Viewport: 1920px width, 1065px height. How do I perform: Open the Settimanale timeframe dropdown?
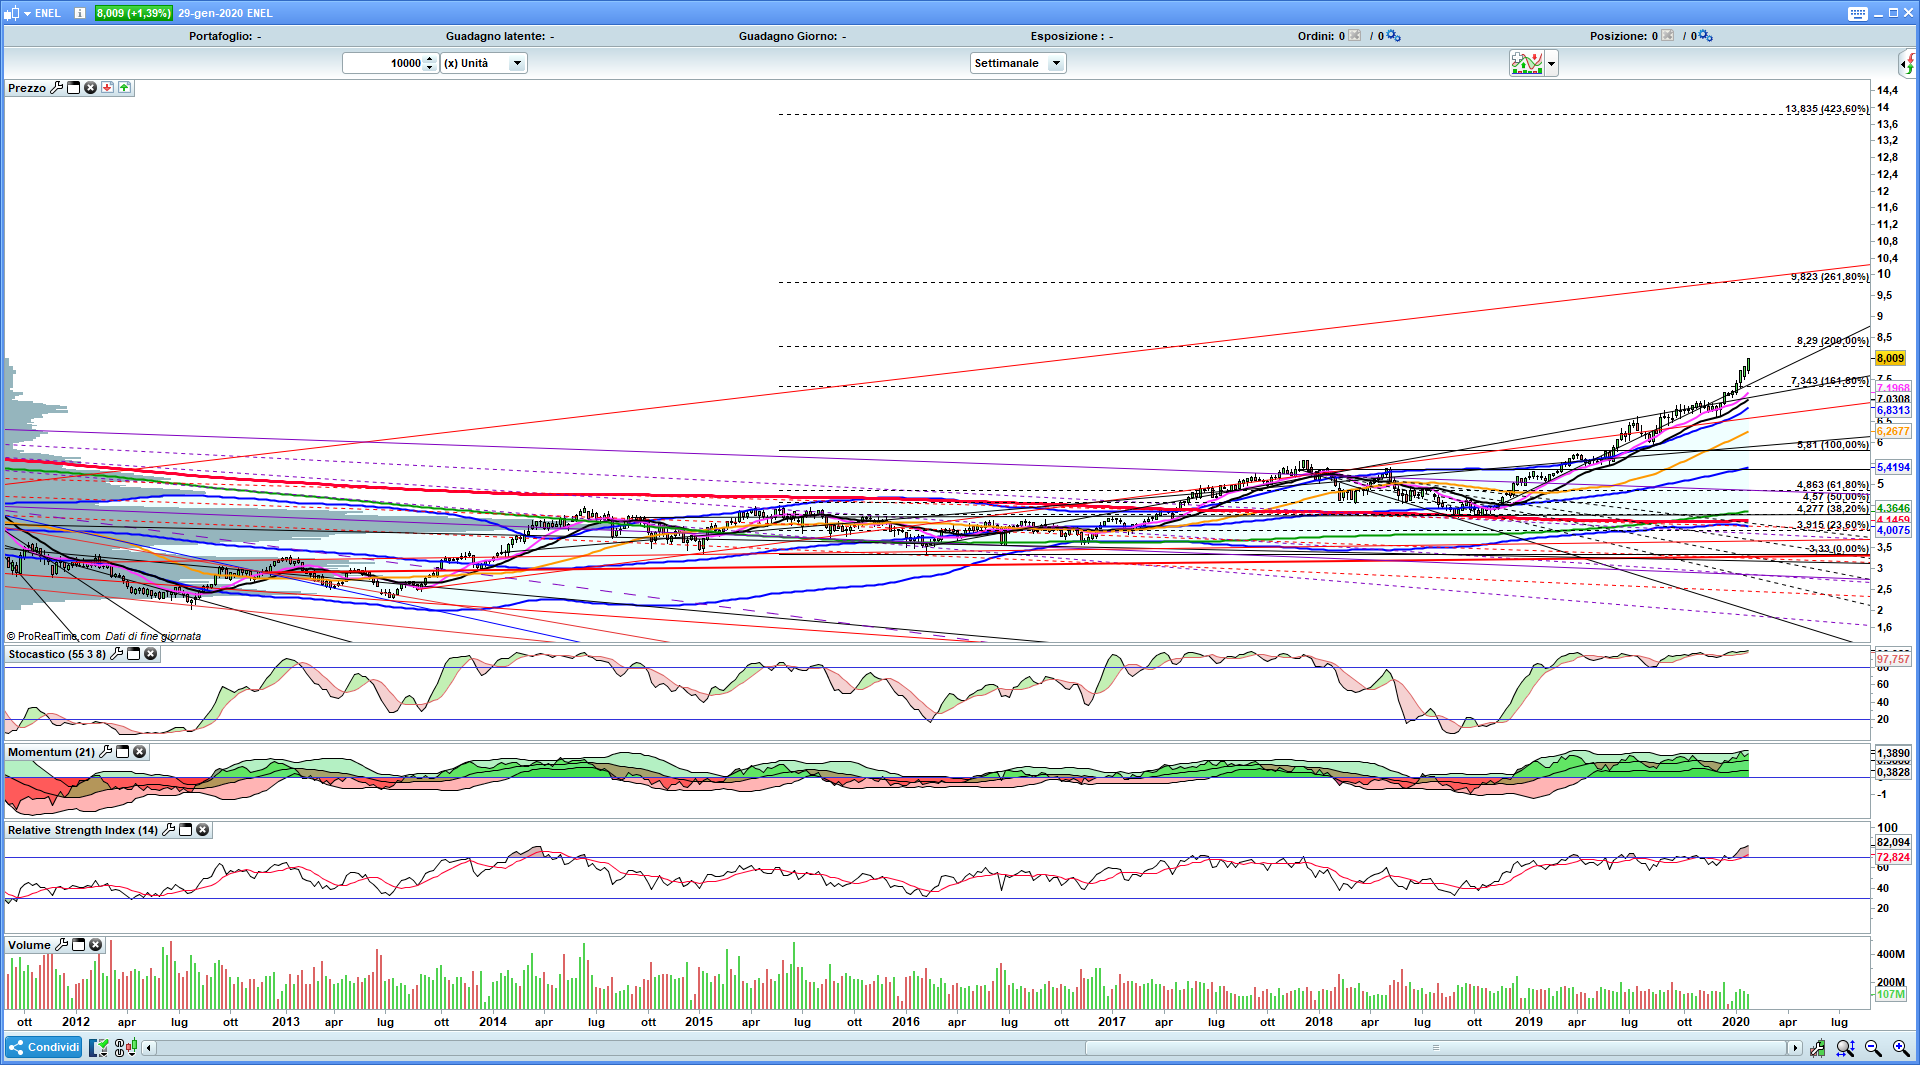click(x=1018, y=63)
